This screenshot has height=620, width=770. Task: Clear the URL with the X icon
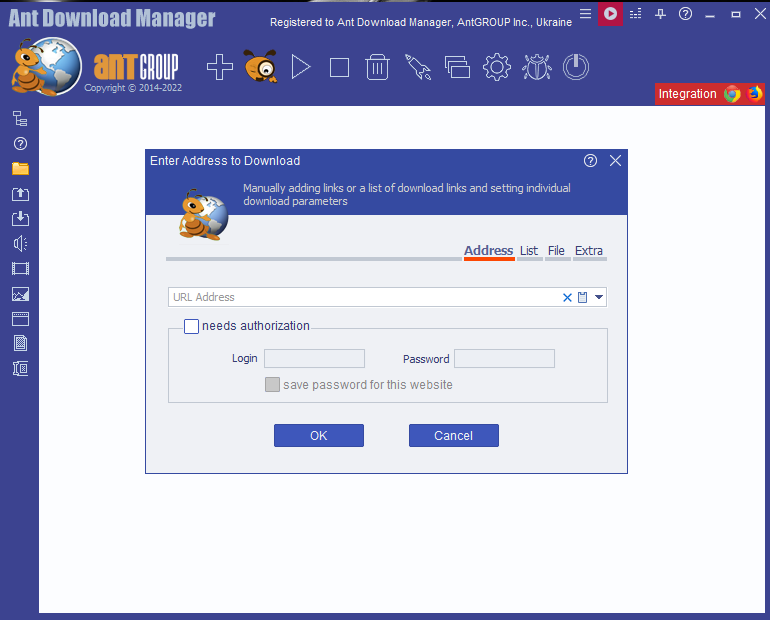[567, 297]
